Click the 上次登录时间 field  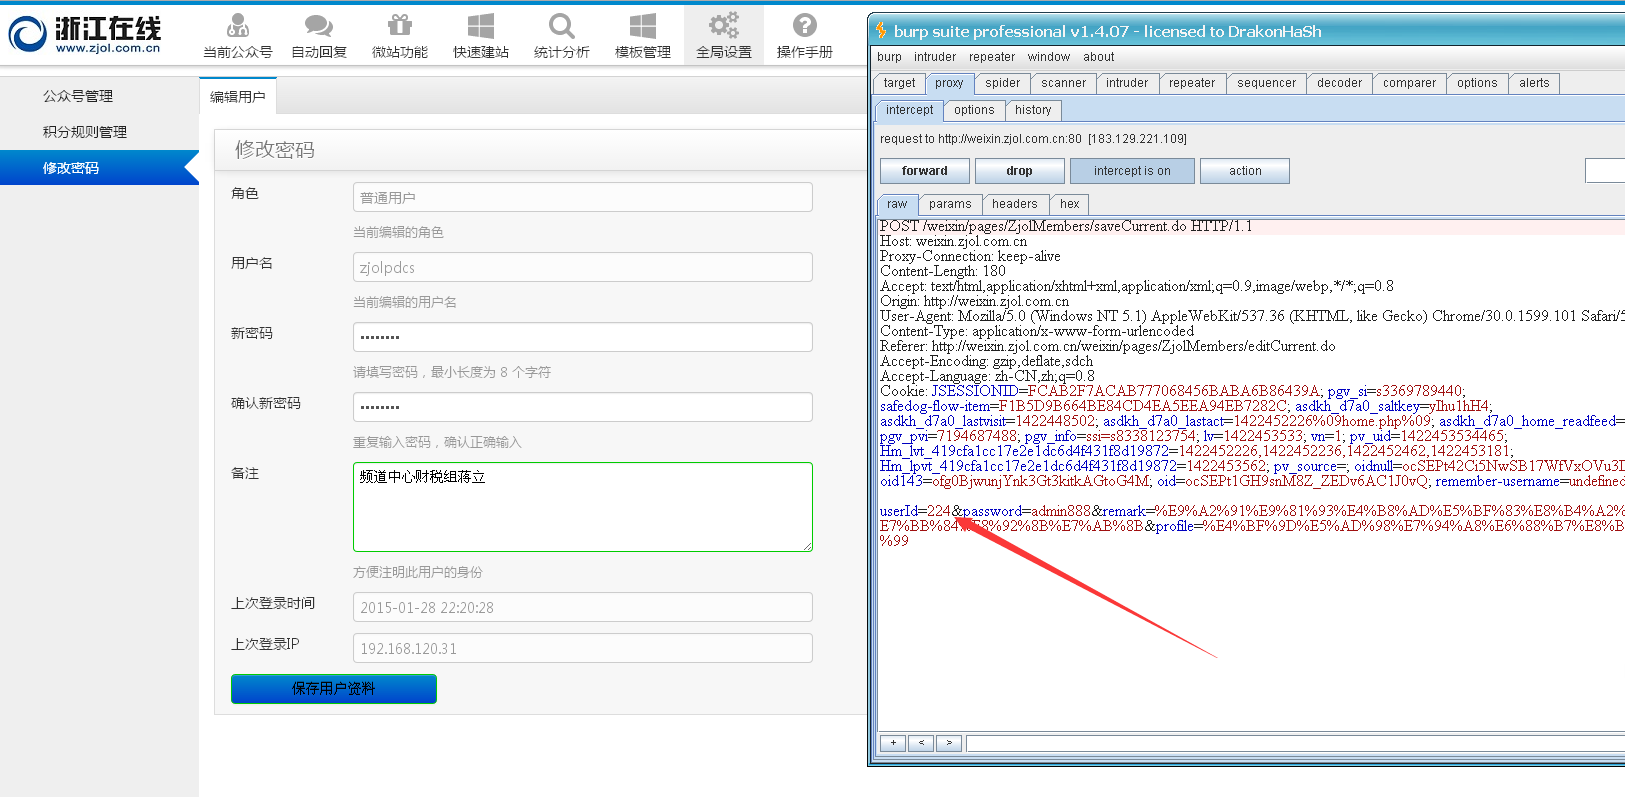pos(583,607)
